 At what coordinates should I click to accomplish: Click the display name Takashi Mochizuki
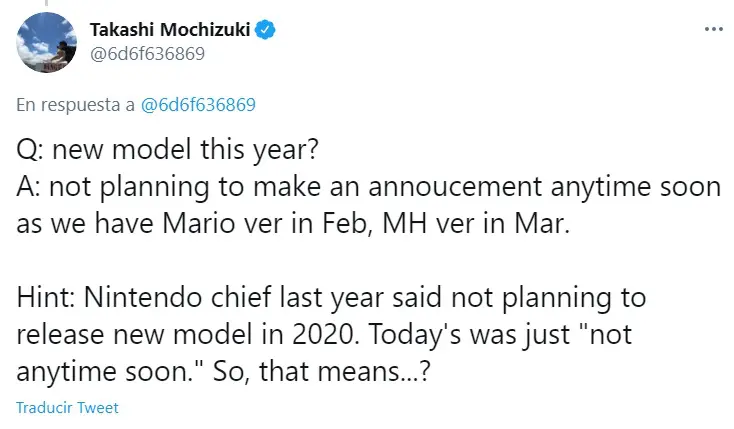tap(170, 30)
